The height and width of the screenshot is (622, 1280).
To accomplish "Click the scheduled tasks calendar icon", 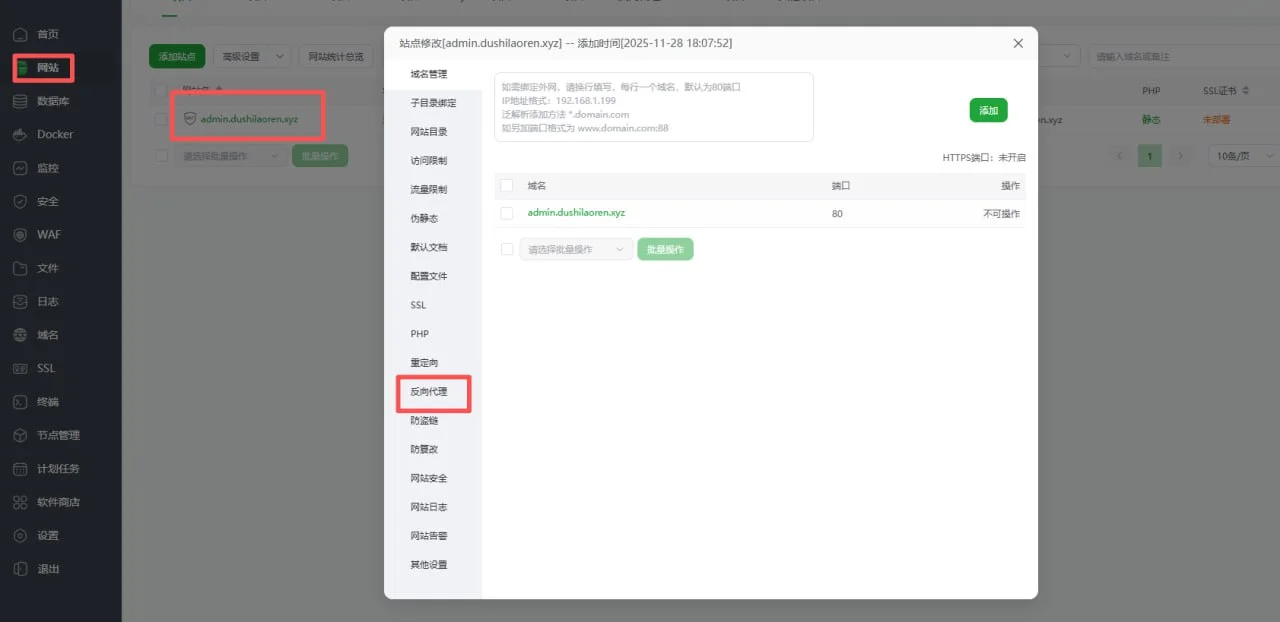I will (x=20, y=469).
